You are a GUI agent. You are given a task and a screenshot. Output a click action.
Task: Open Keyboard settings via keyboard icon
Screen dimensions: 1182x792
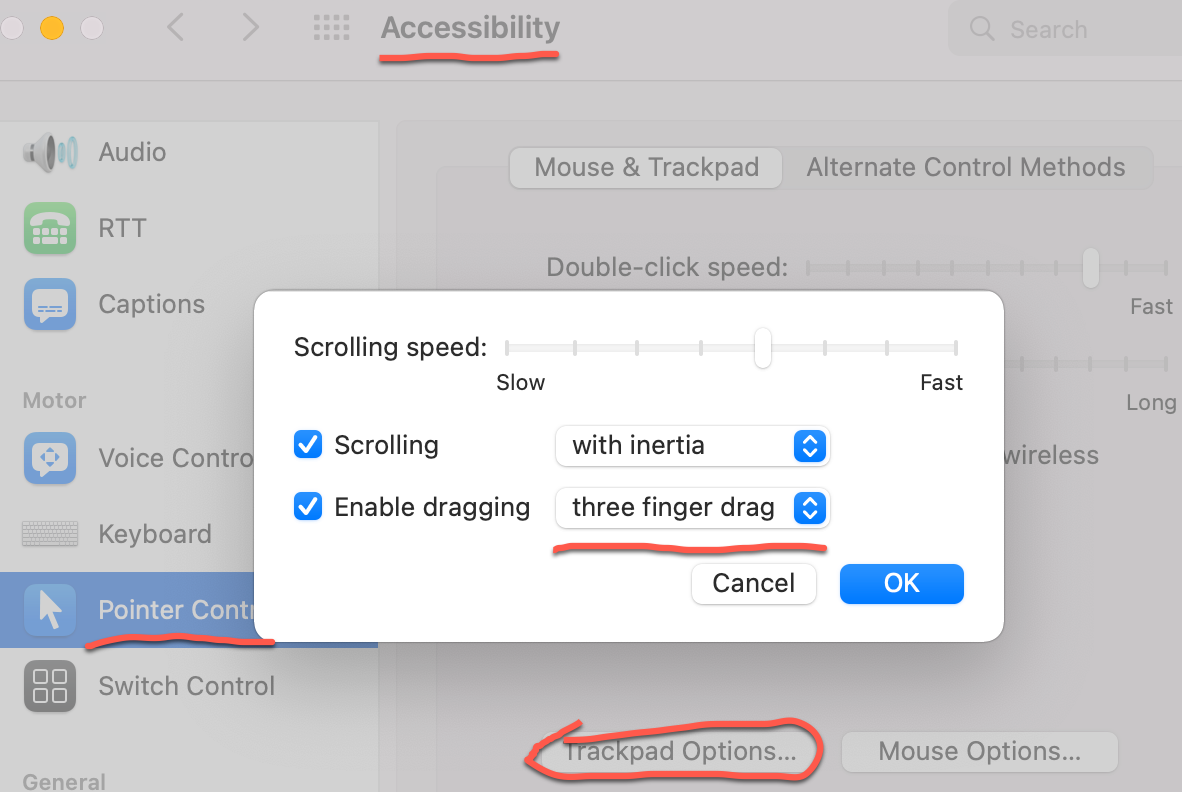[50, 534]
